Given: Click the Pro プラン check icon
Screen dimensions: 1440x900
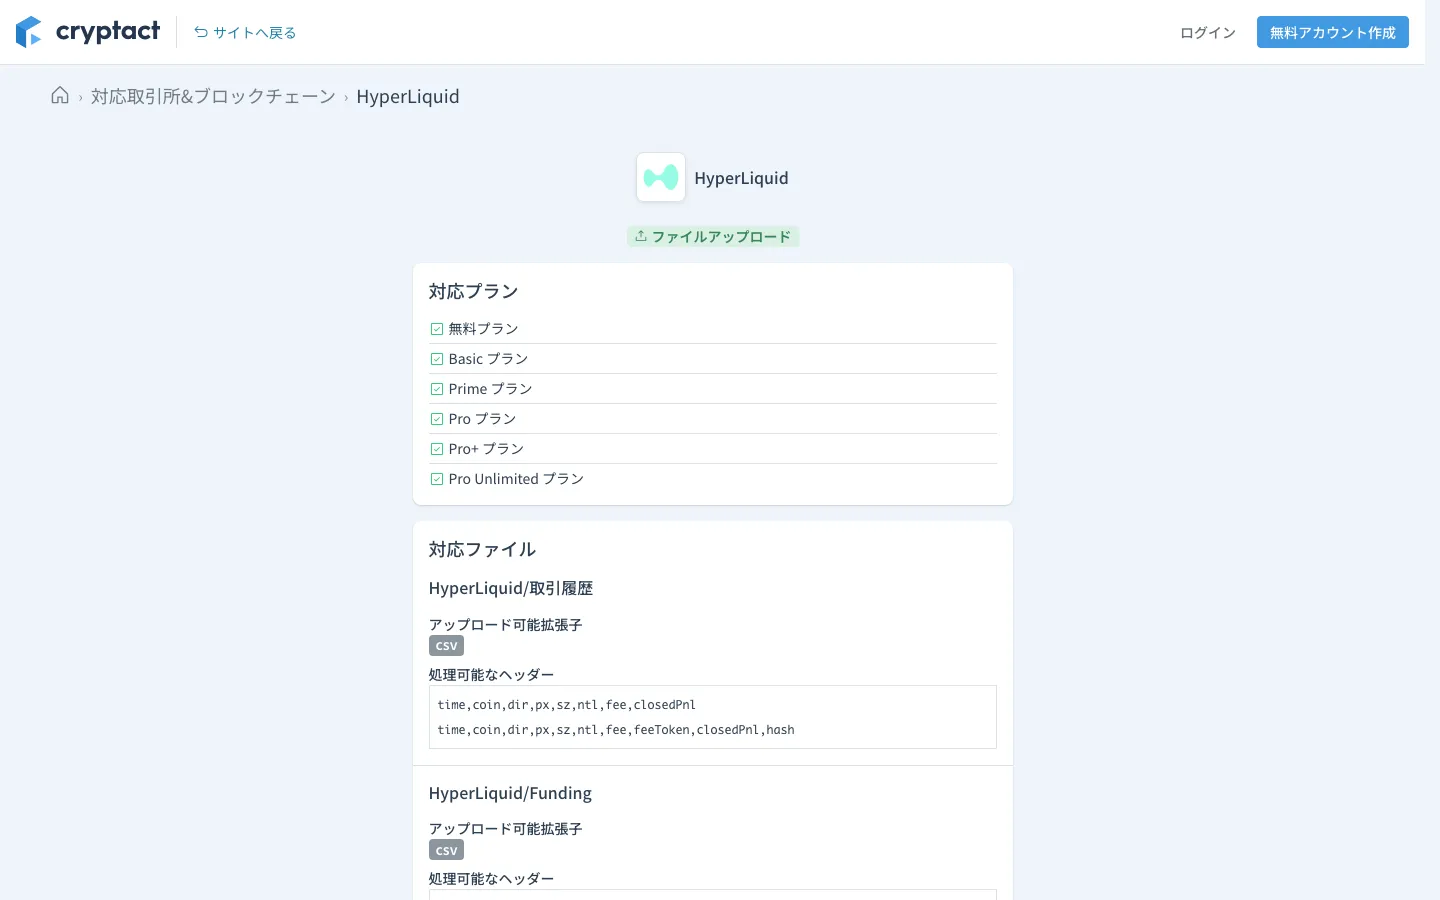Looking at the screenshot, I should pos(437,419).
